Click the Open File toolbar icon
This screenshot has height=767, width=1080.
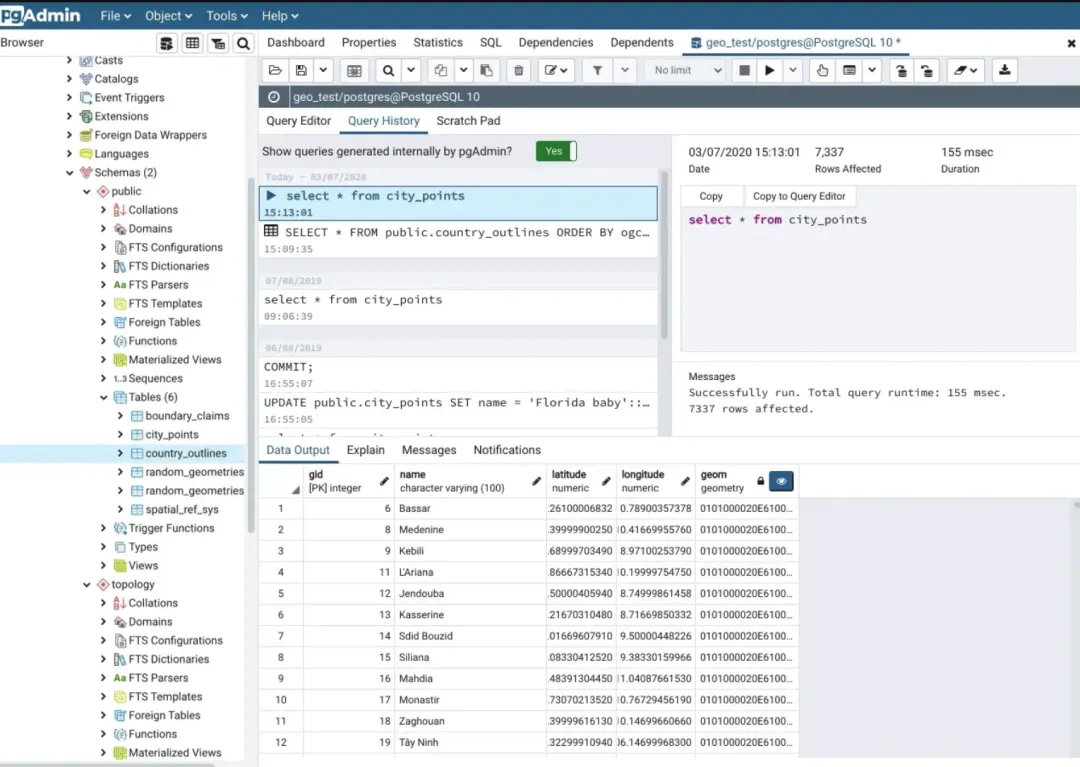click(x=275, y=71)
